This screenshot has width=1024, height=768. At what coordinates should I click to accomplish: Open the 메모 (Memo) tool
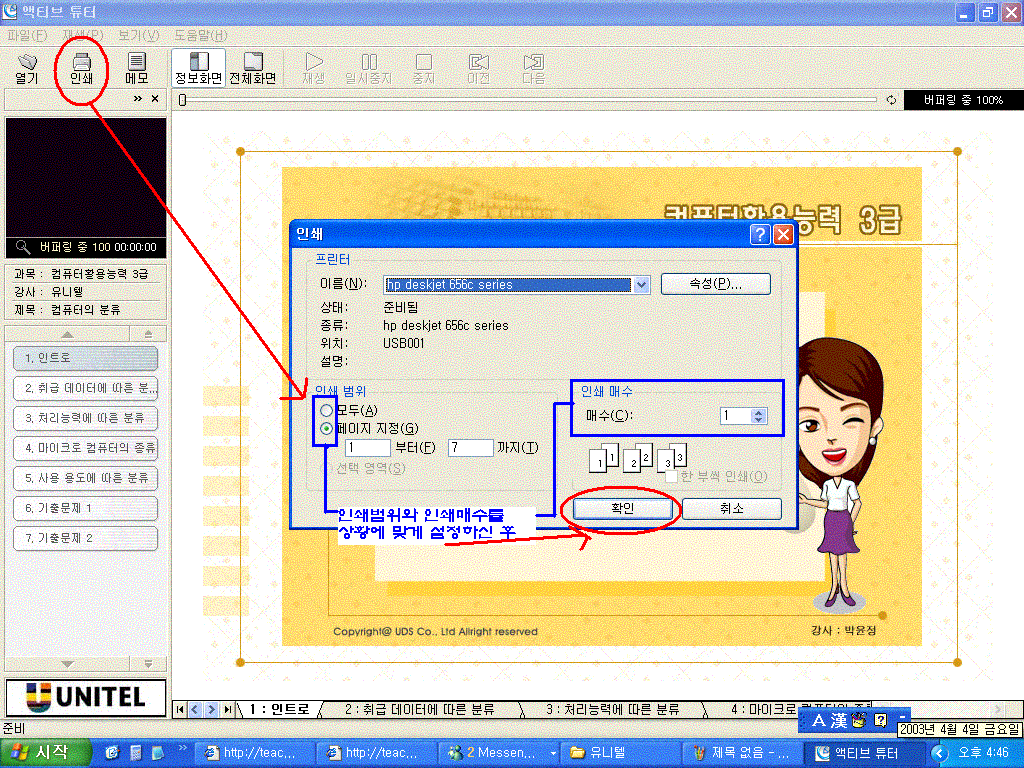coord(137,68)
